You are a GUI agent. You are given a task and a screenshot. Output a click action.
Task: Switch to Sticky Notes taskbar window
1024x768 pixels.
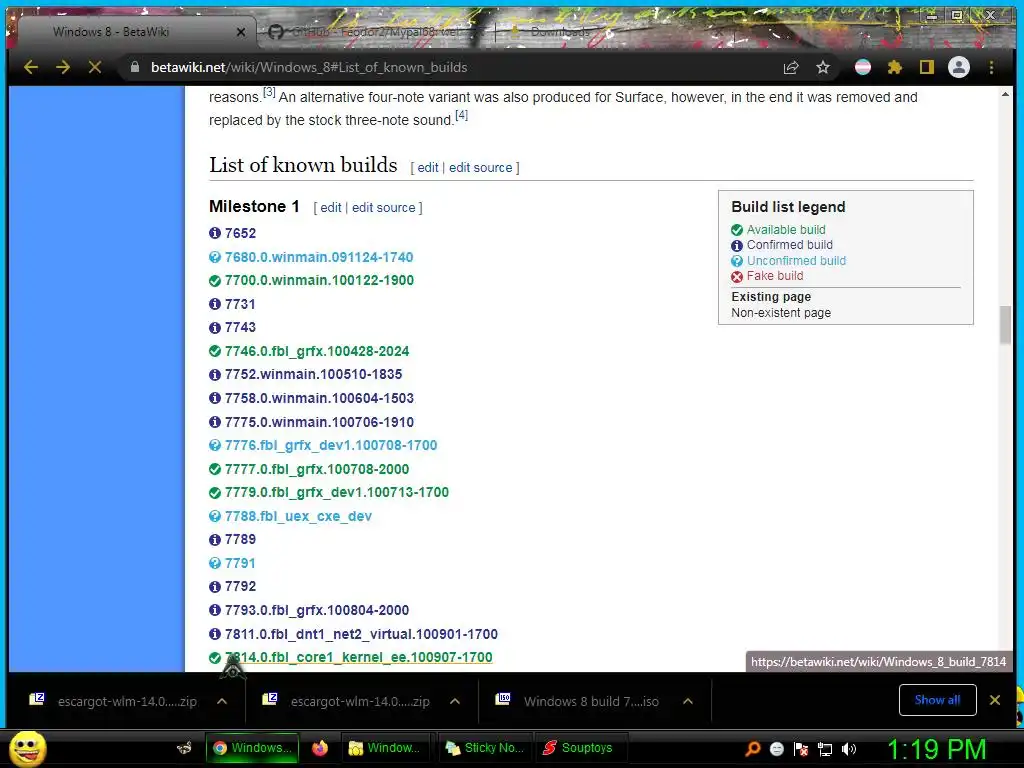tap(485, 748)
